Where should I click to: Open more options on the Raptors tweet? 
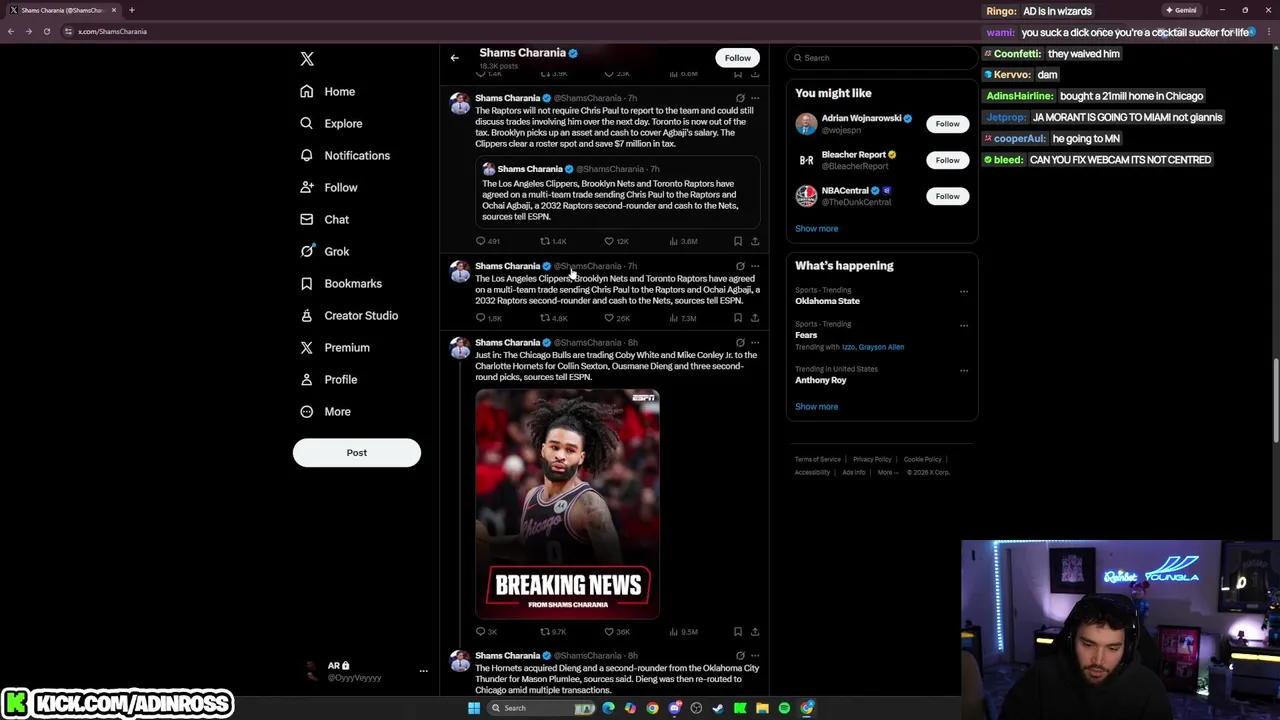click(755, 98)
